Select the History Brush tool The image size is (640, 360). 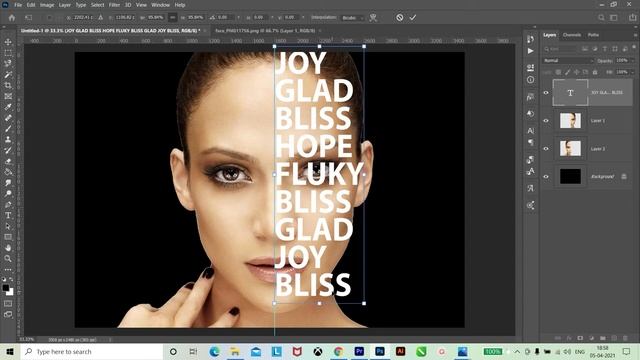click(8, 150)
